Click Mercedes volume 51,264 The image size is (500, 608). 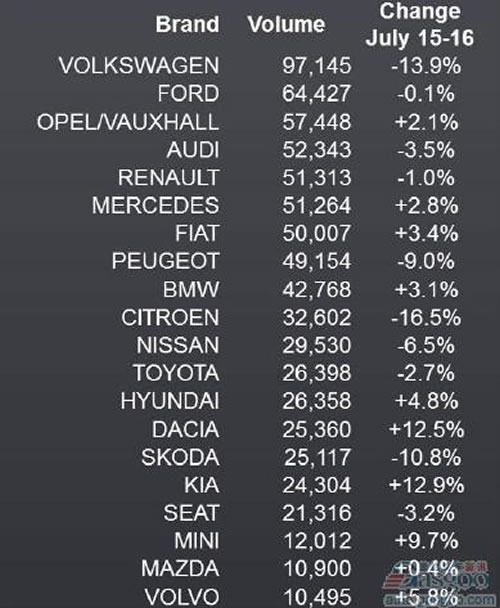(317, 205)
